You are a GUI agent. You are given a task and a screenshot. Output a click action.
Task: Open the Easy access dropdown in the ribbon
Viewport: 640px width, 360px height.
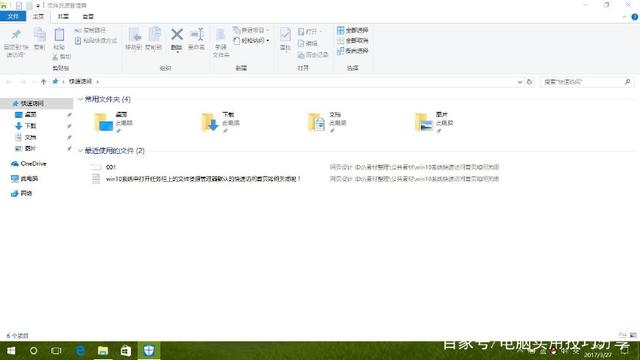coord(251,40)
